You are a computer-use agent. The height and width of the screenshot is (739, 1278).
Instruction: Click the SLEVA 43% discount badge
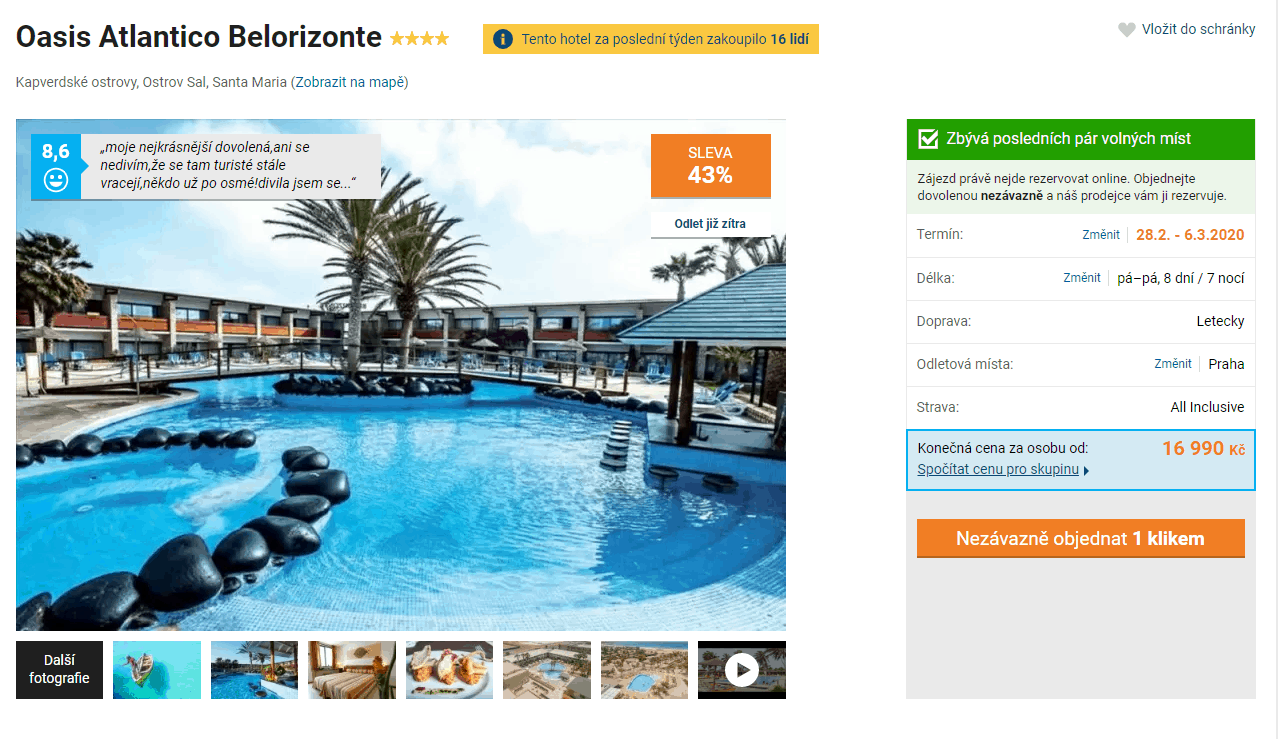click(711, 166)
